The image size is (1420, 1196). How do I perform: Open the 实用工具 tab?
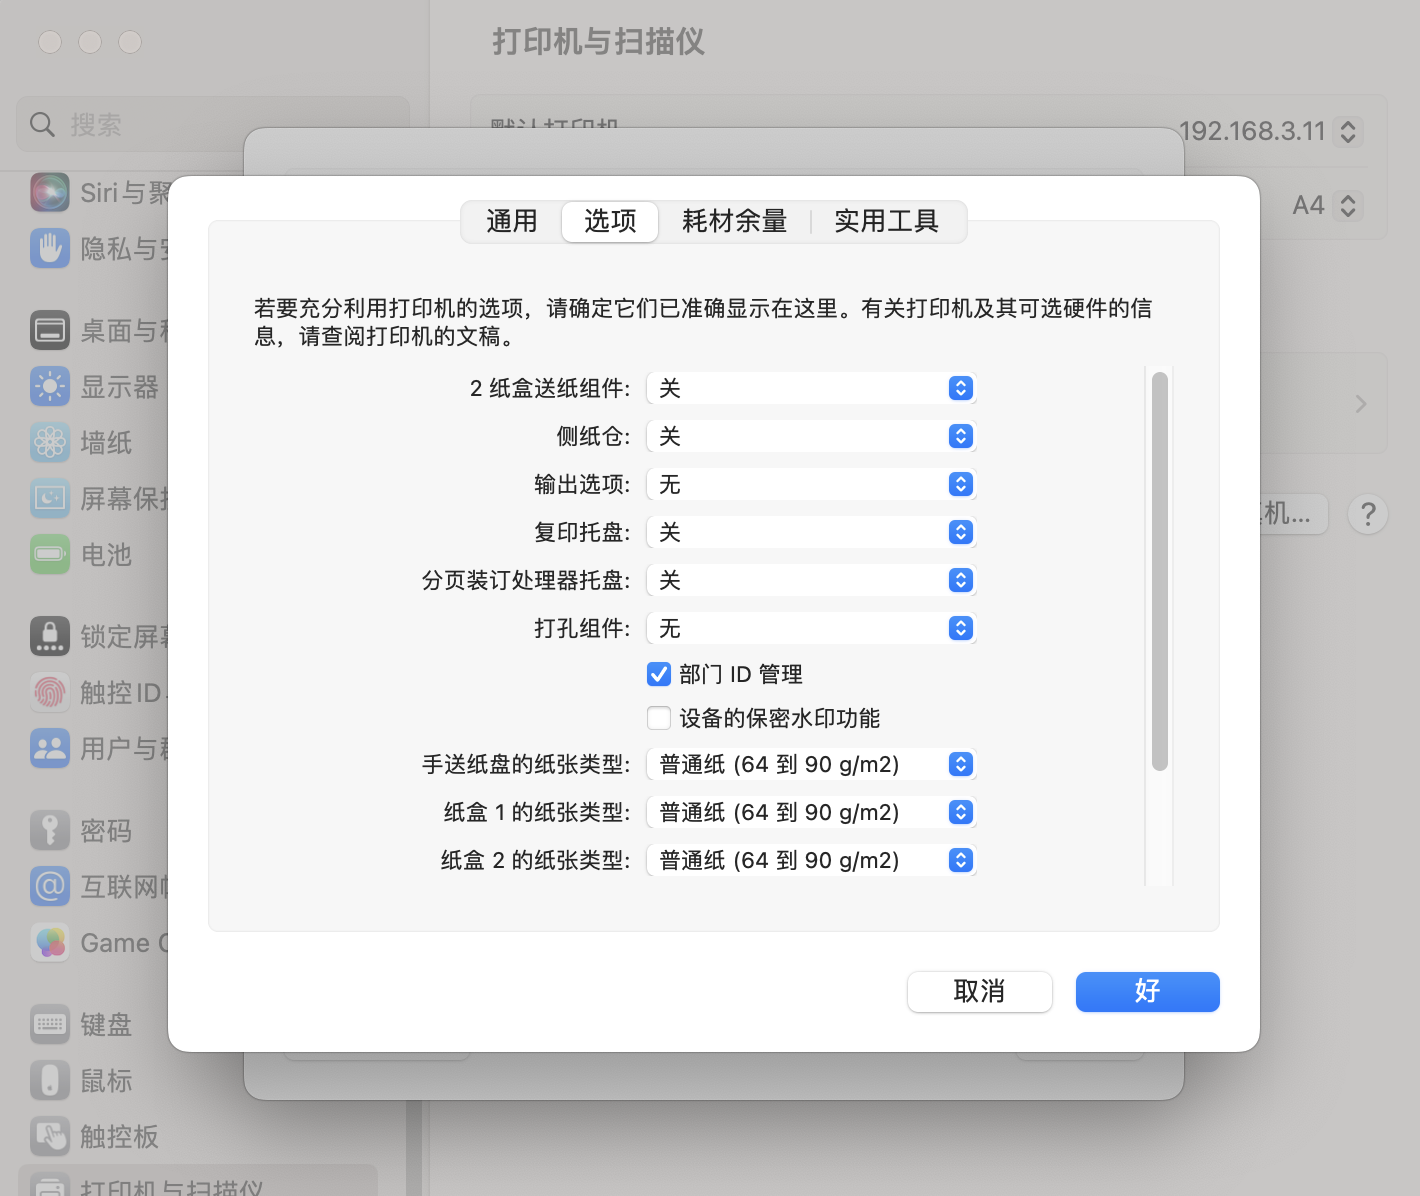point(887,221)
